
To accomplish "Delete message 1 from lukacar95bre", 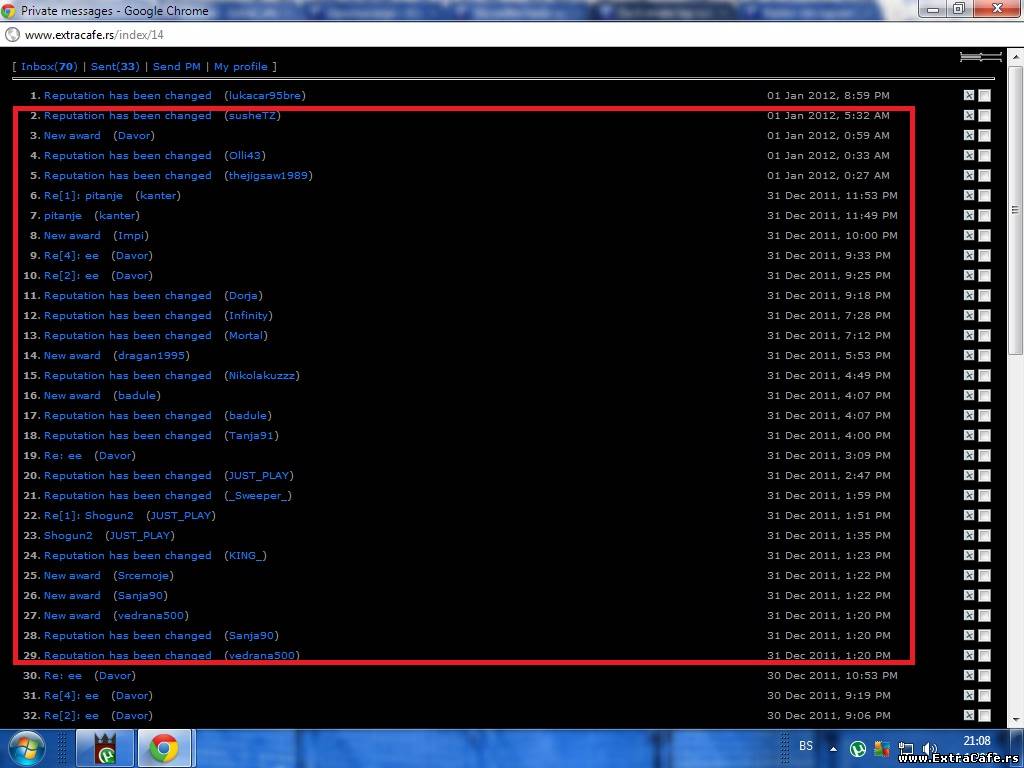I will click(x=968, y=96).
